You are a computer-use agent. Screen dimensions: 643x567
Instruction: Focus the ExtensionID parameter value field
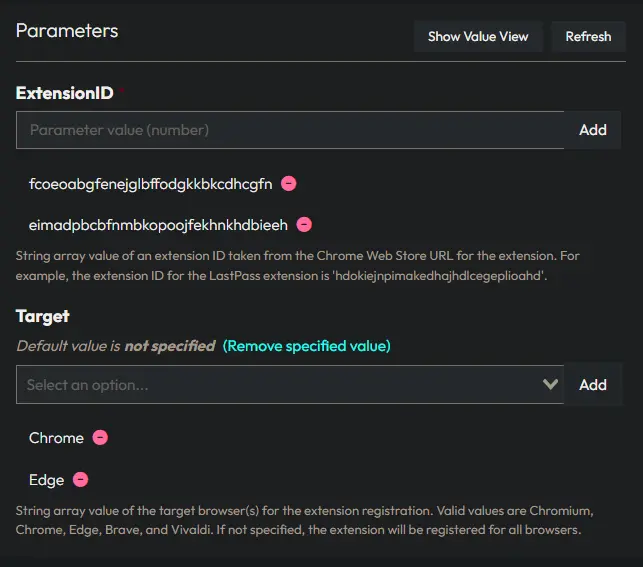[x=290, y=130]
